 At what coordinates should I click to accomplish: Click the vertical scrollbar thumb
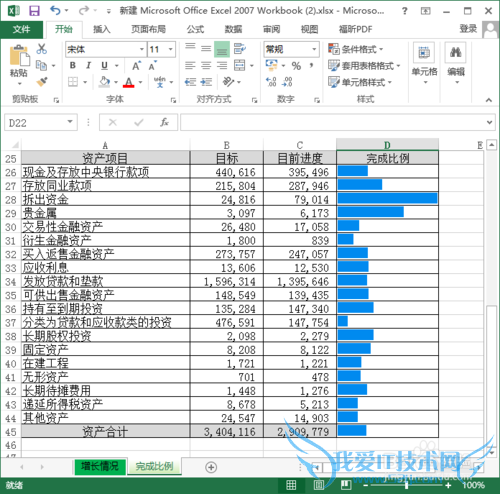(491, 375)
